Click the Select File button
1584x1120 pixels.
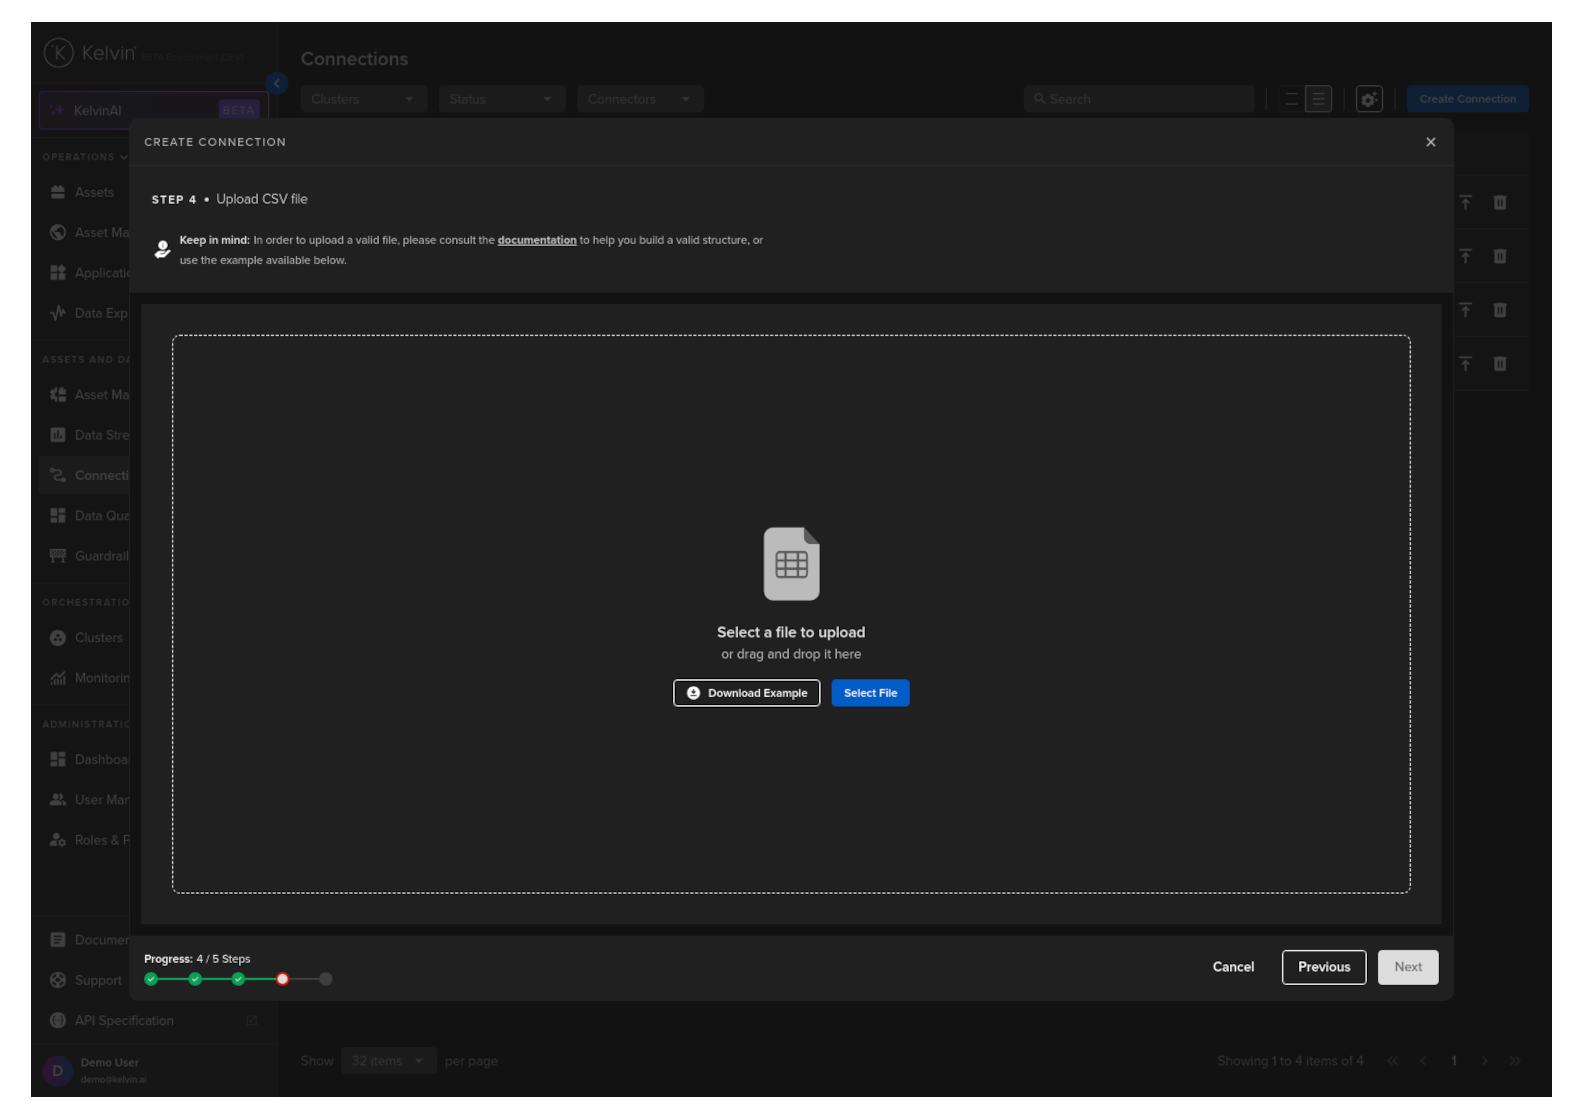870,693
